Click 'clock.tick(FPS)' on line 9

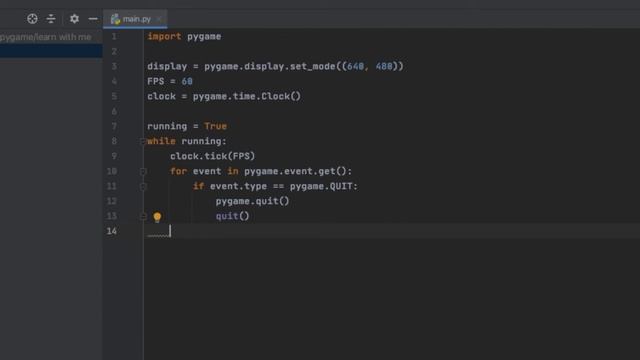pos(213,156)
